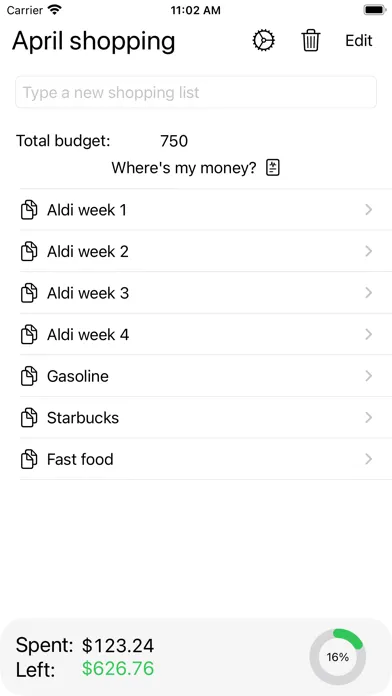This screenshot has height=696, width=392.
Task: Expand Starbucks list via its chevron
Action: point(368,418)
